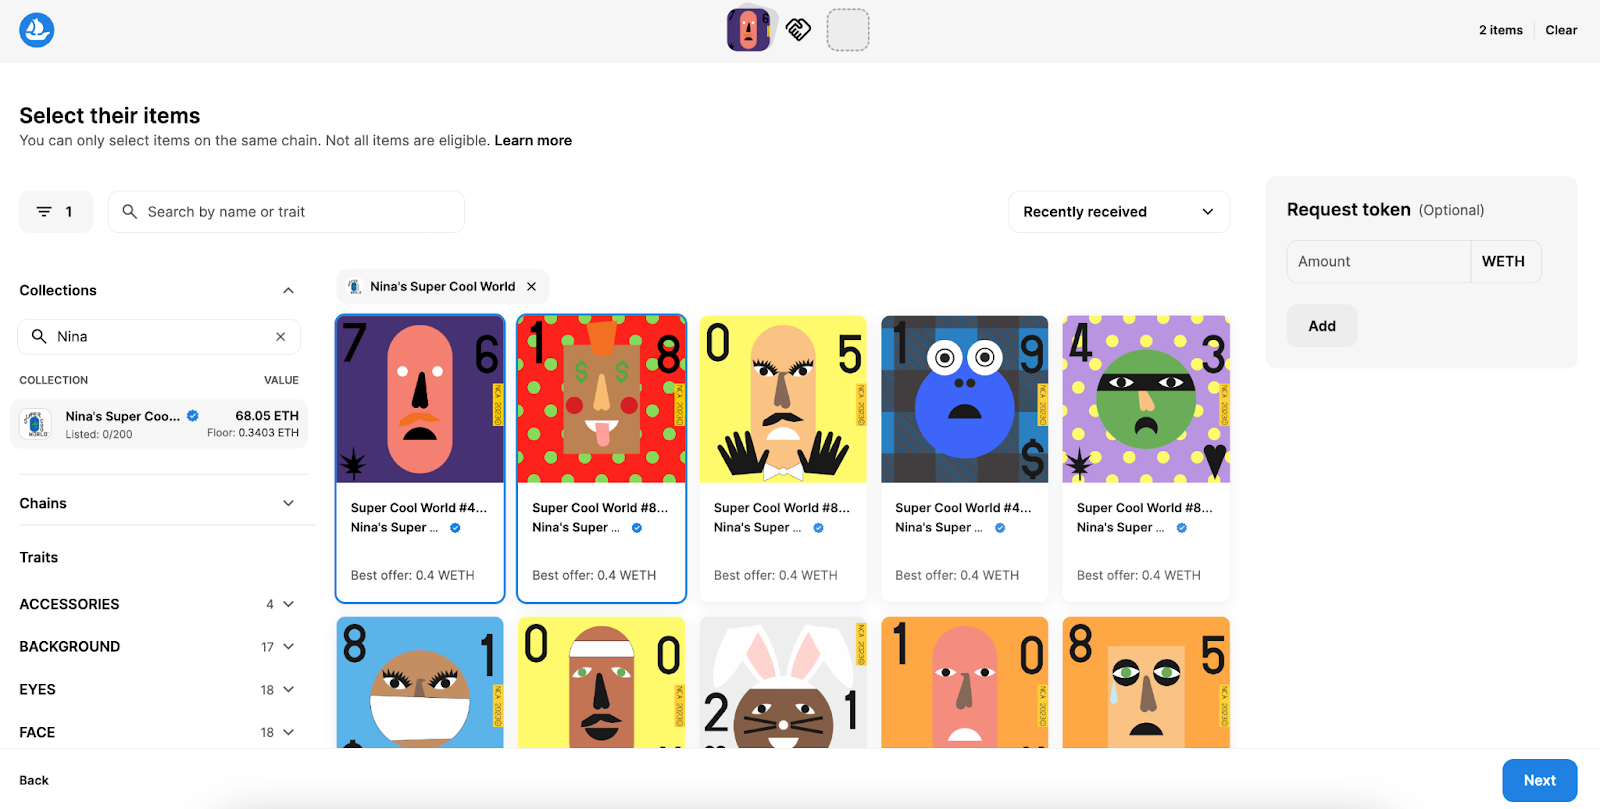The height and width of the screenshot is (809, 1600).
Task: Deselect the Super Cool World 7-6 card
Action: pos(420,400)
